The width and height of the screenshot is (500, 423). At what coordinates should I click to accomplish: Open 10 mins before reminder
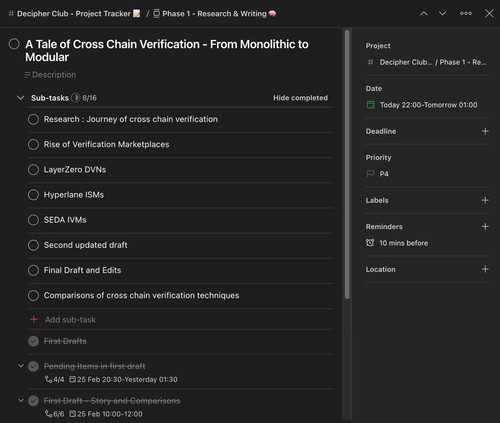(397, 243)
